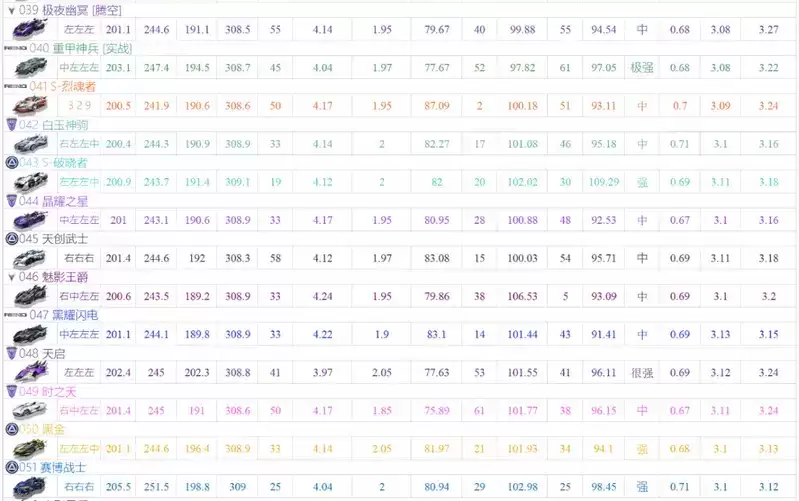Click the purple shield badge beside 042 白玉神驹

pos(10,124)
